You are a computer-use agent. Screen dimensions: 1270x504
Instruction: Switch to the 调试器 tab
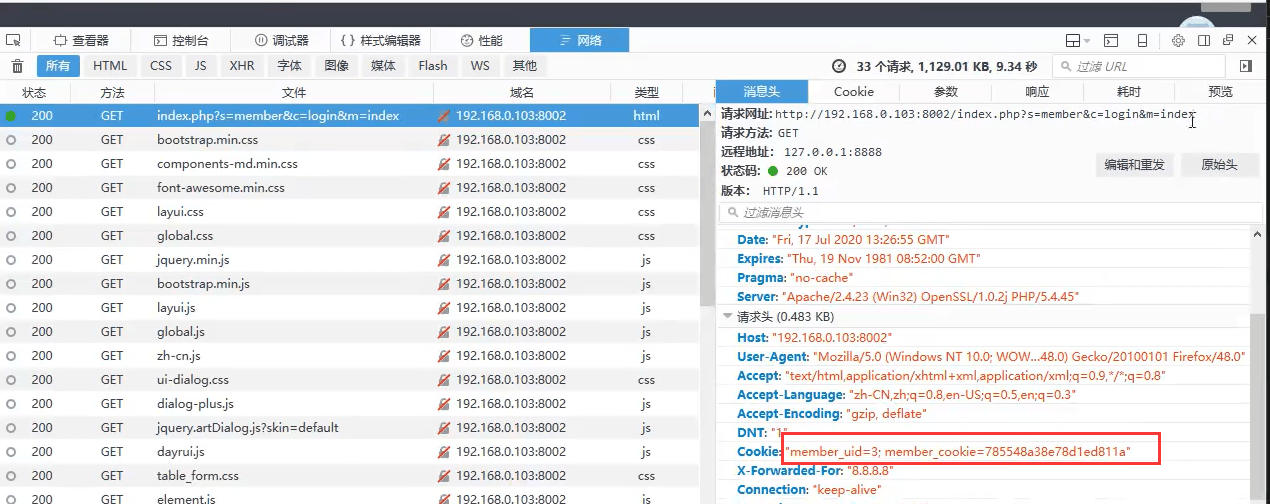tap(281, 41)
